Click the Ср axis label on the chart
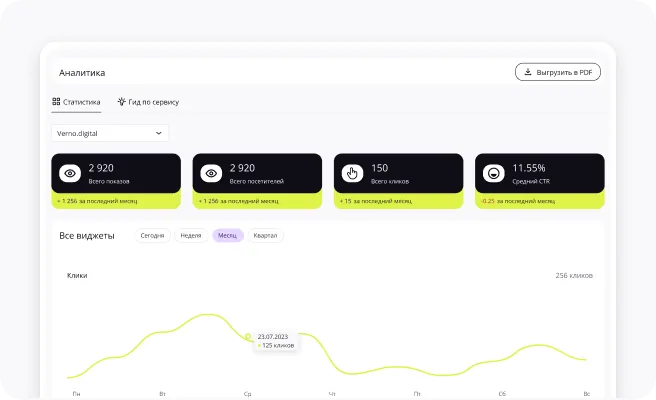Viewport: 656px width, 400px height. (x=247, y=394)
